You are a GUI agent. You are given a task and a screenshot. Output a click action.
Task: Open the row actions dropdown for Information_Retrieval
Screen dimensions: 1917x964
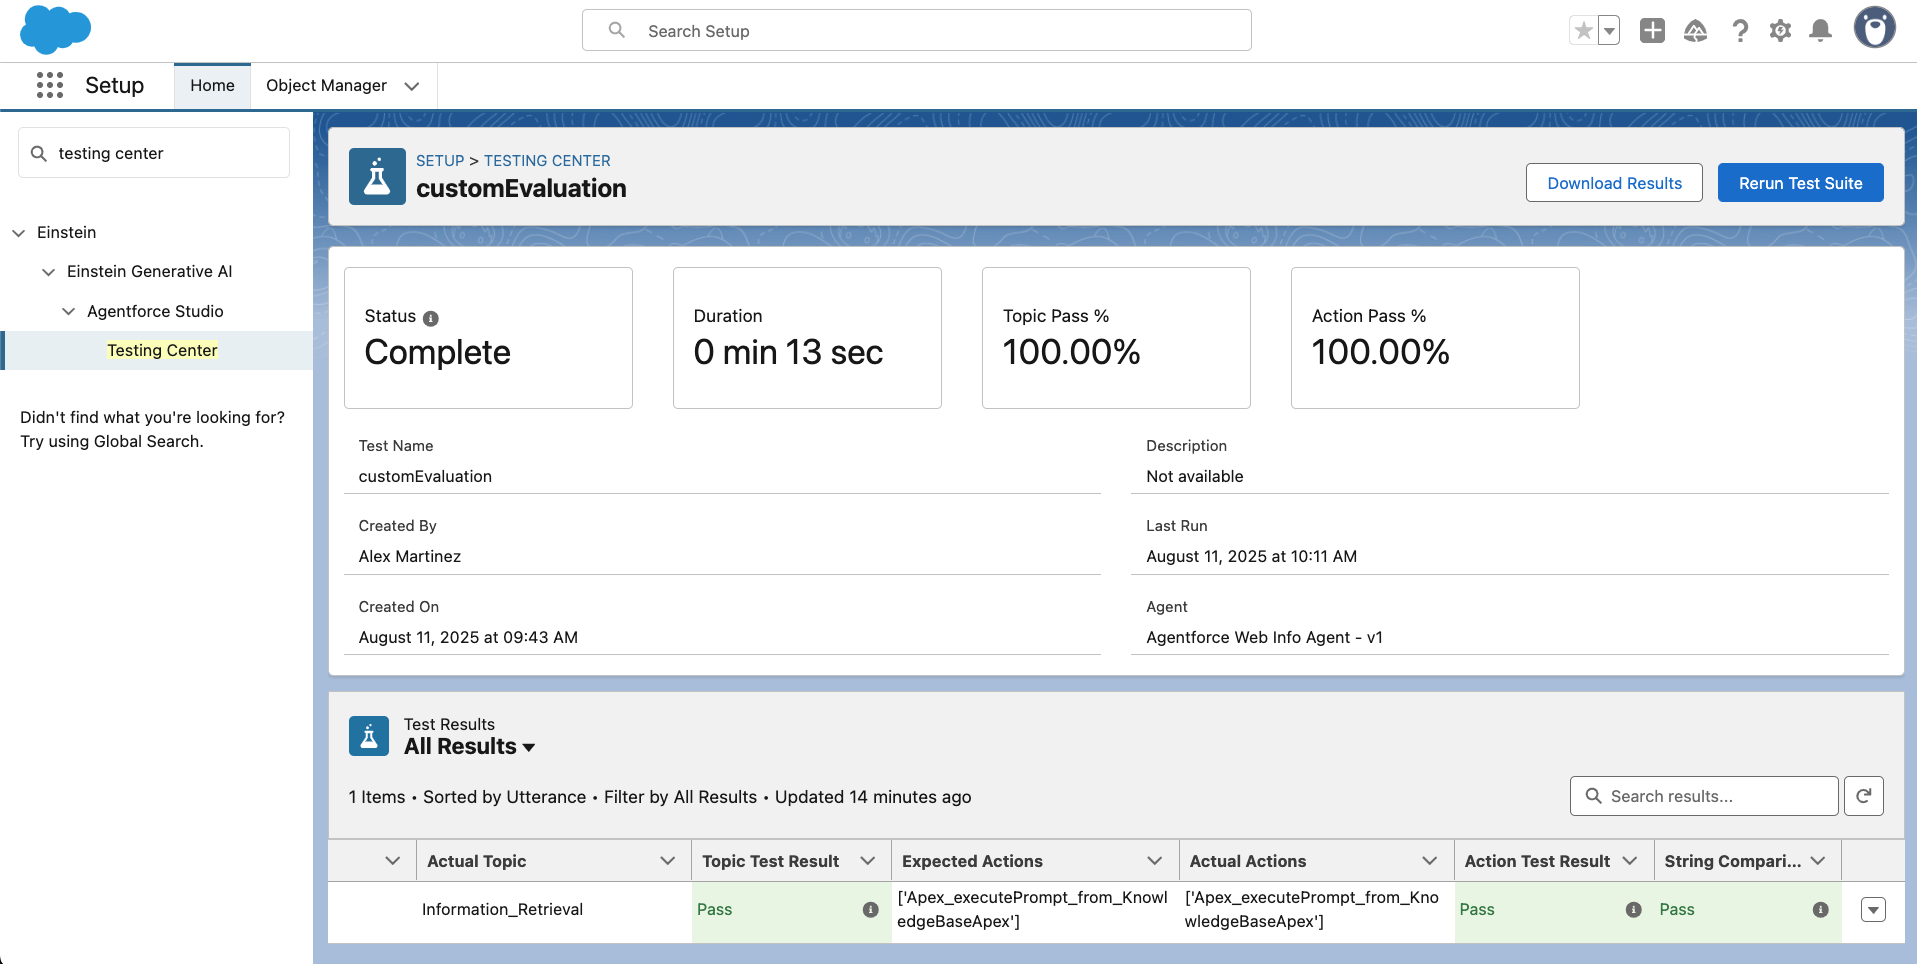(1873, 909)
